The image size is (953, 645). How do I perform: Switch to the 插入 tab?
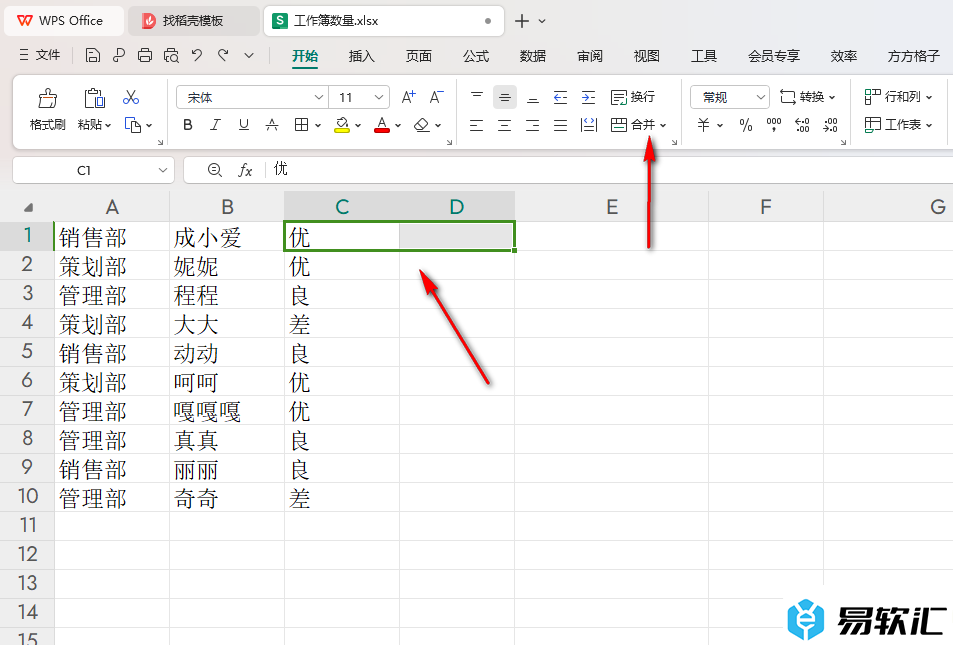(362, 56)
